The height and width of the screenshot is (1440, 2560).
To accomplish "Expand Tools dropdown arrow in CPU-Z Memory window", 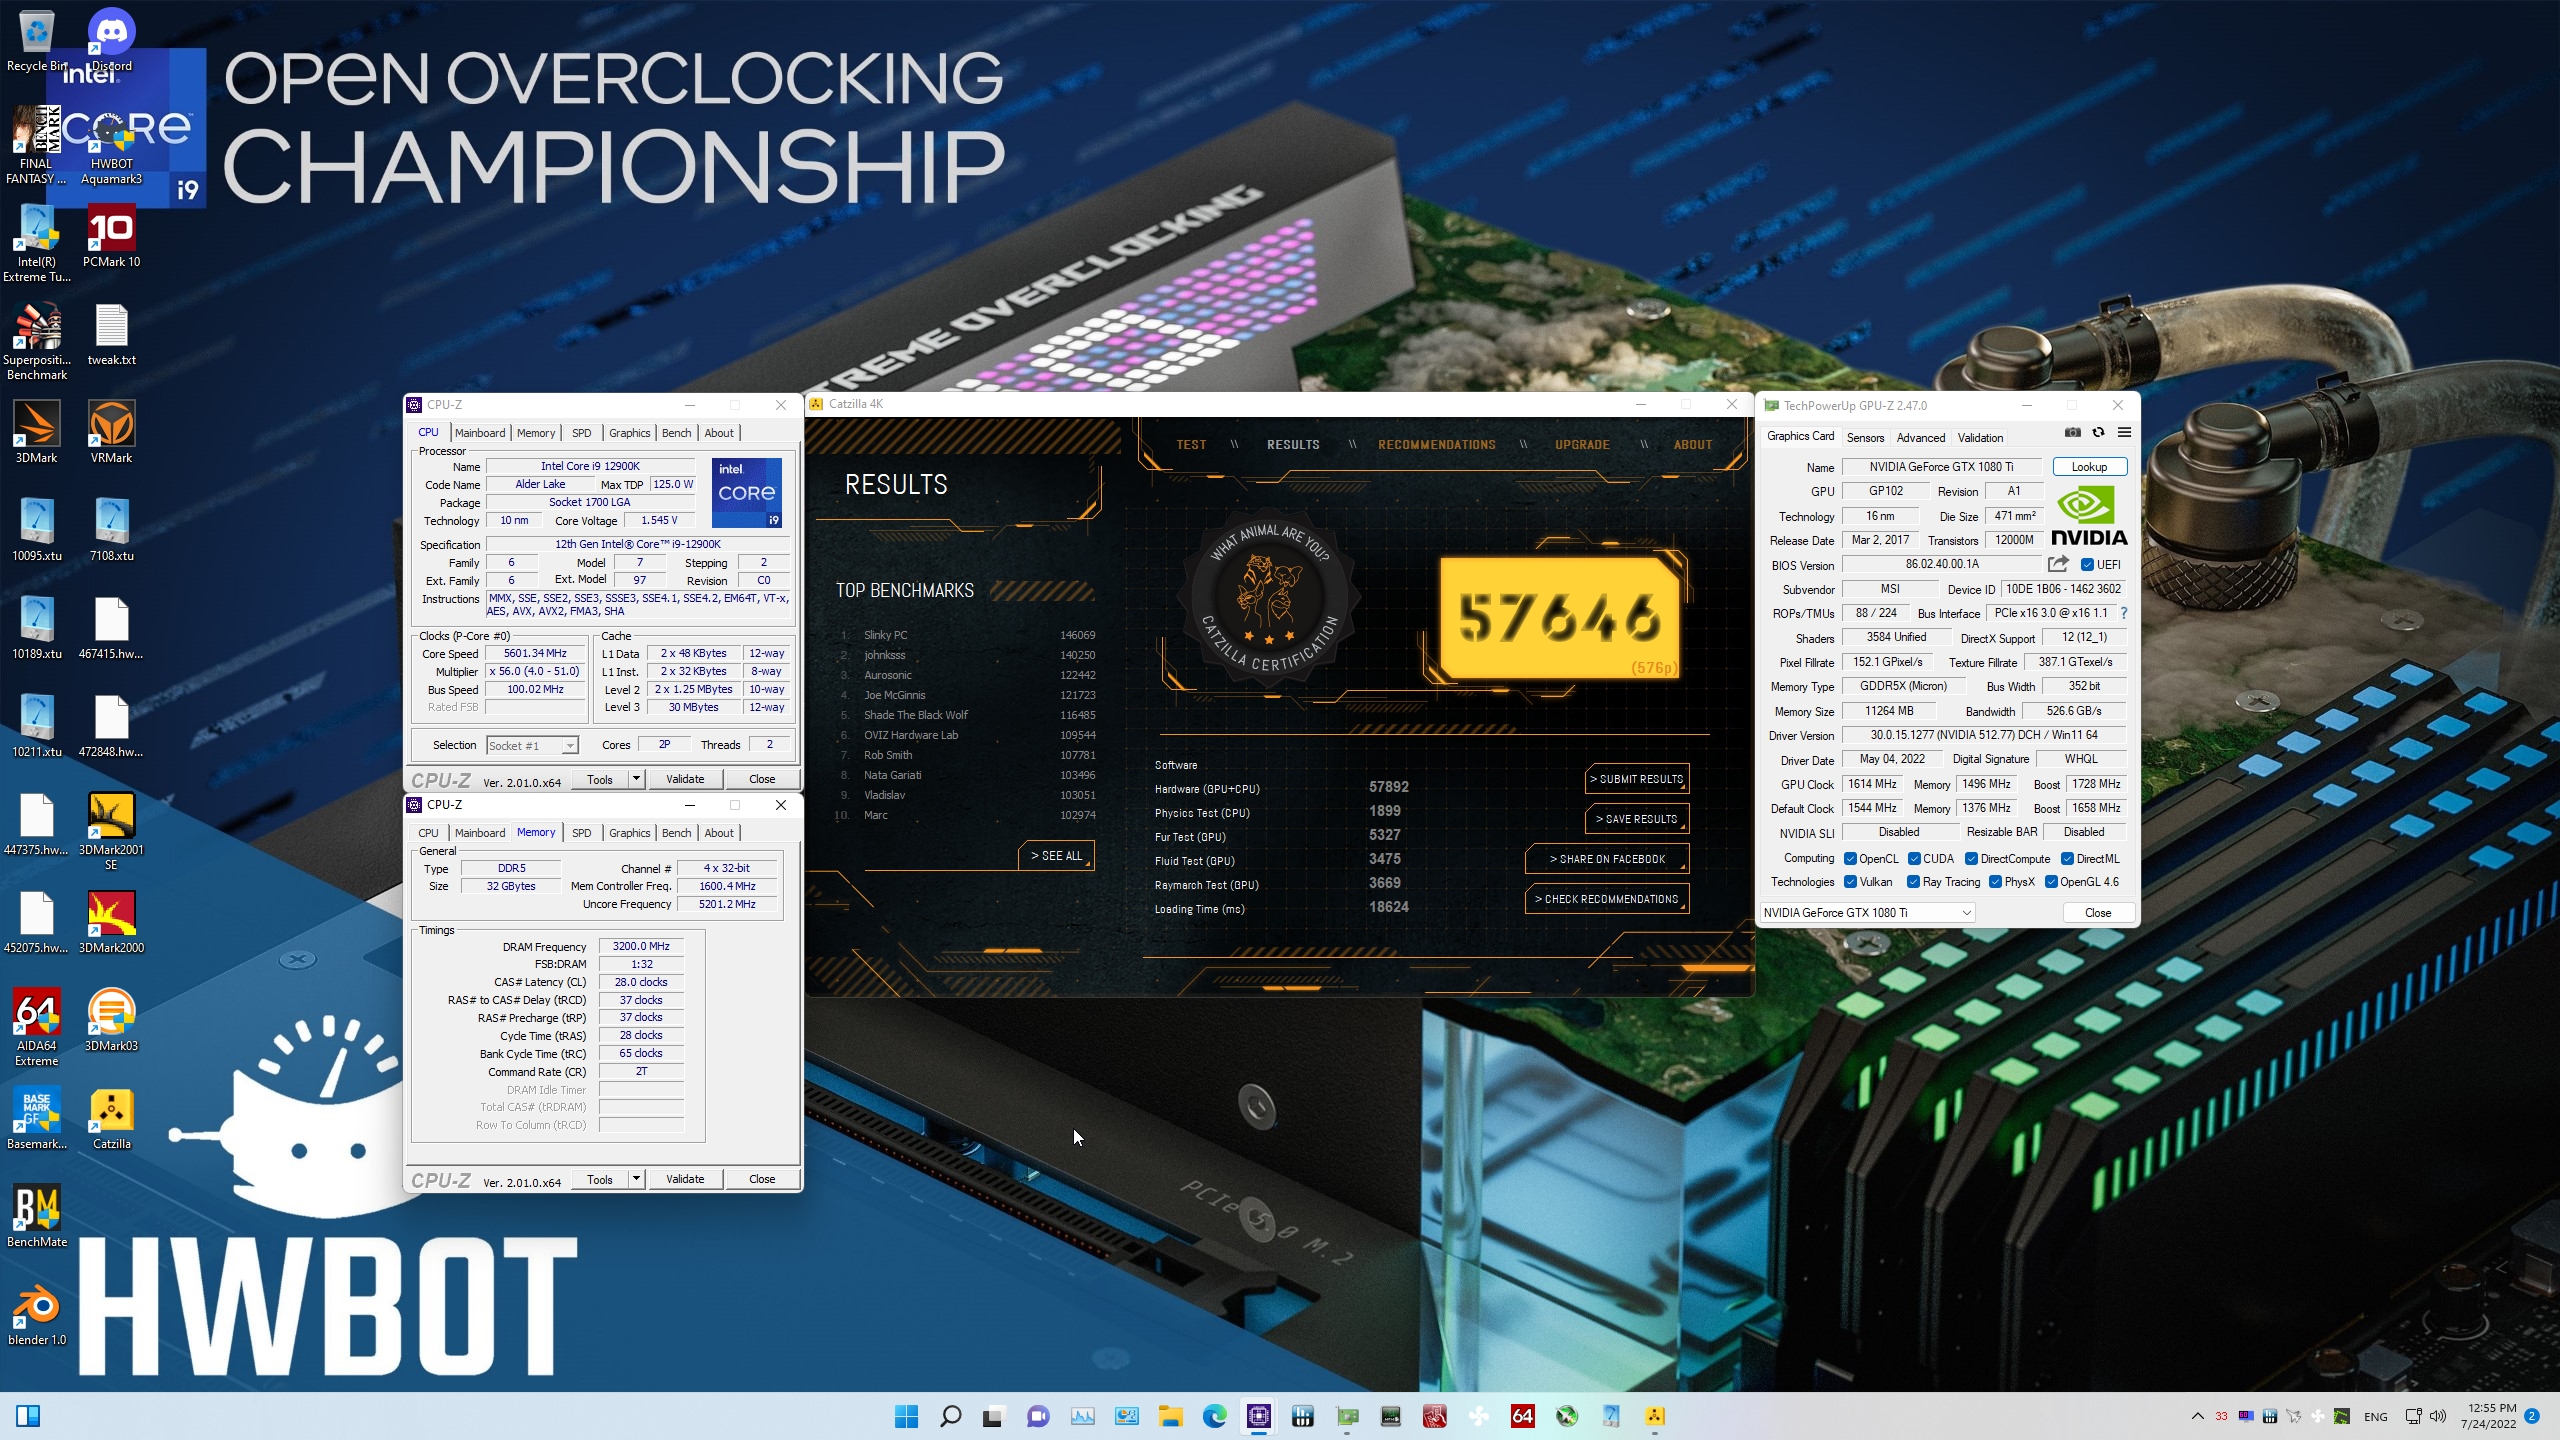I will click(x=635, y=1178).
